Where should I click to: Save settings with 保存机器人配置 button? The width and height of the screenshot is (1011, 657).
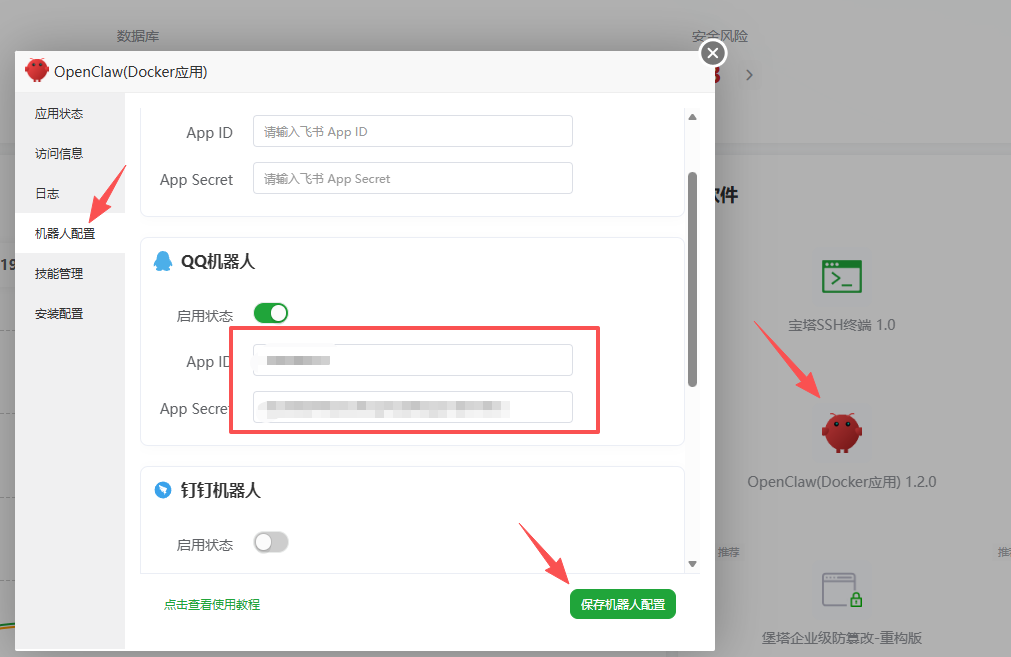[623, 604]
